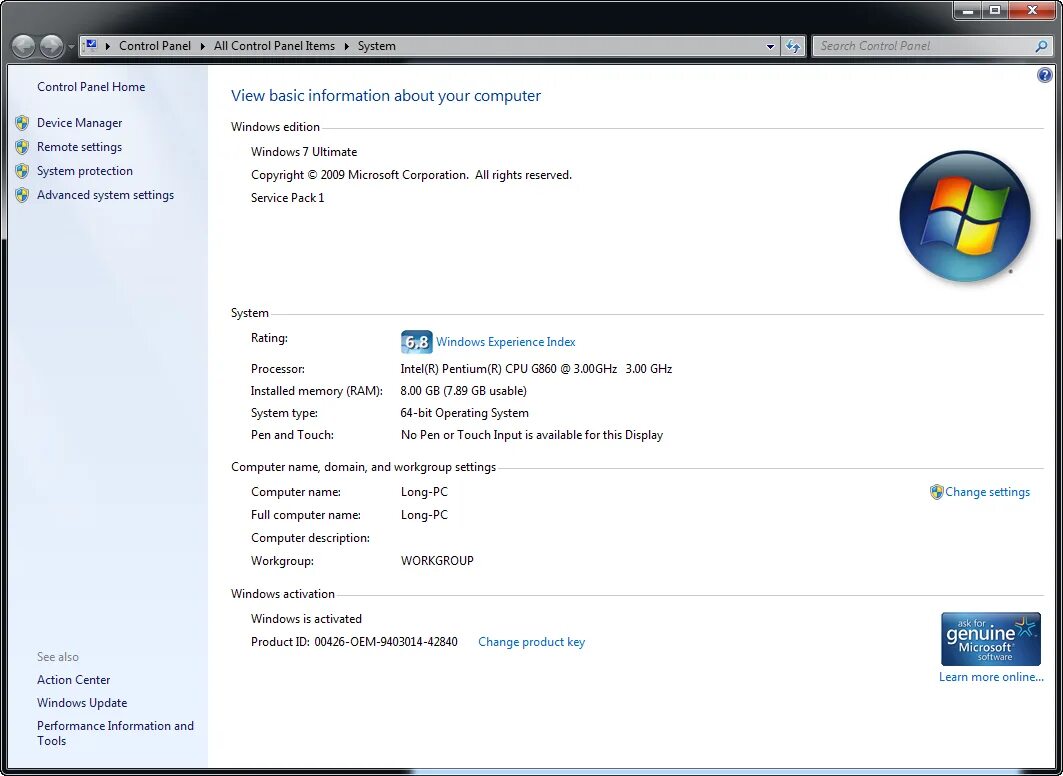Viewport: 1063px width, 776px height.
Task: Open Control Panel Home link
Action: [x=91, y=87]
